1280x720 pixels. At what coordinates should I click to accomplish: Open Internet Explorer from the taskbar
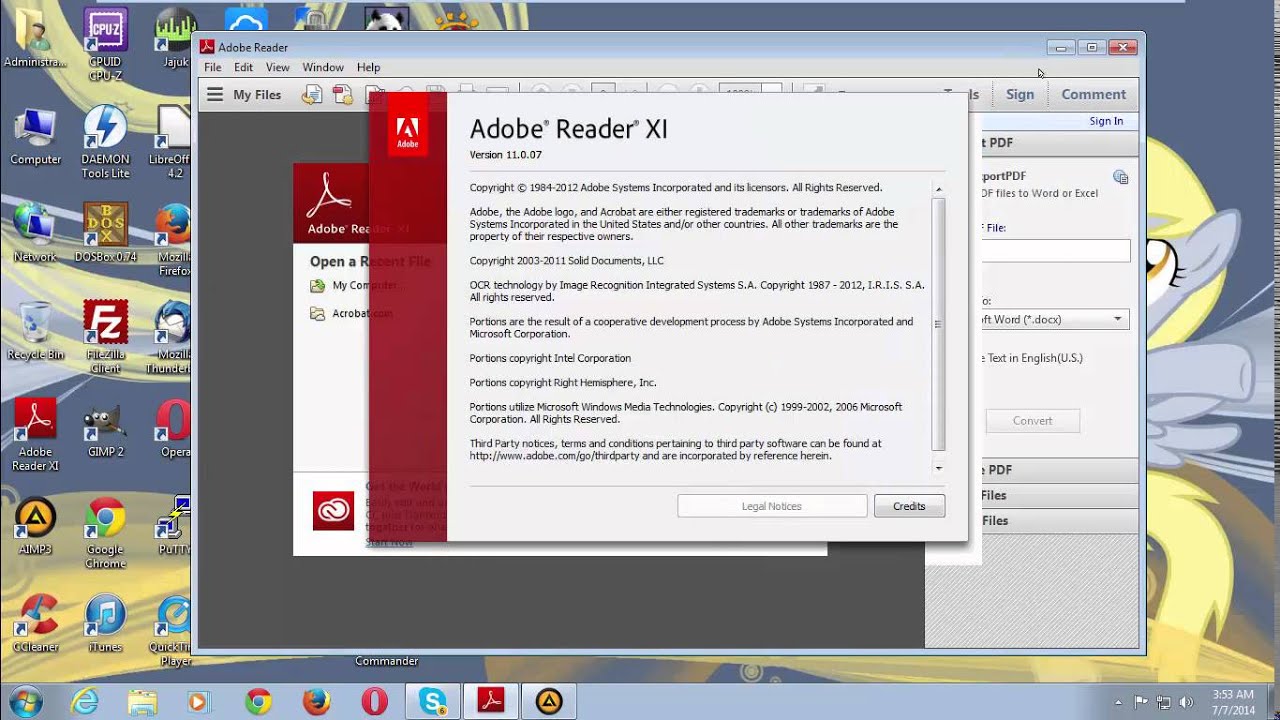(x=84, y=702)
